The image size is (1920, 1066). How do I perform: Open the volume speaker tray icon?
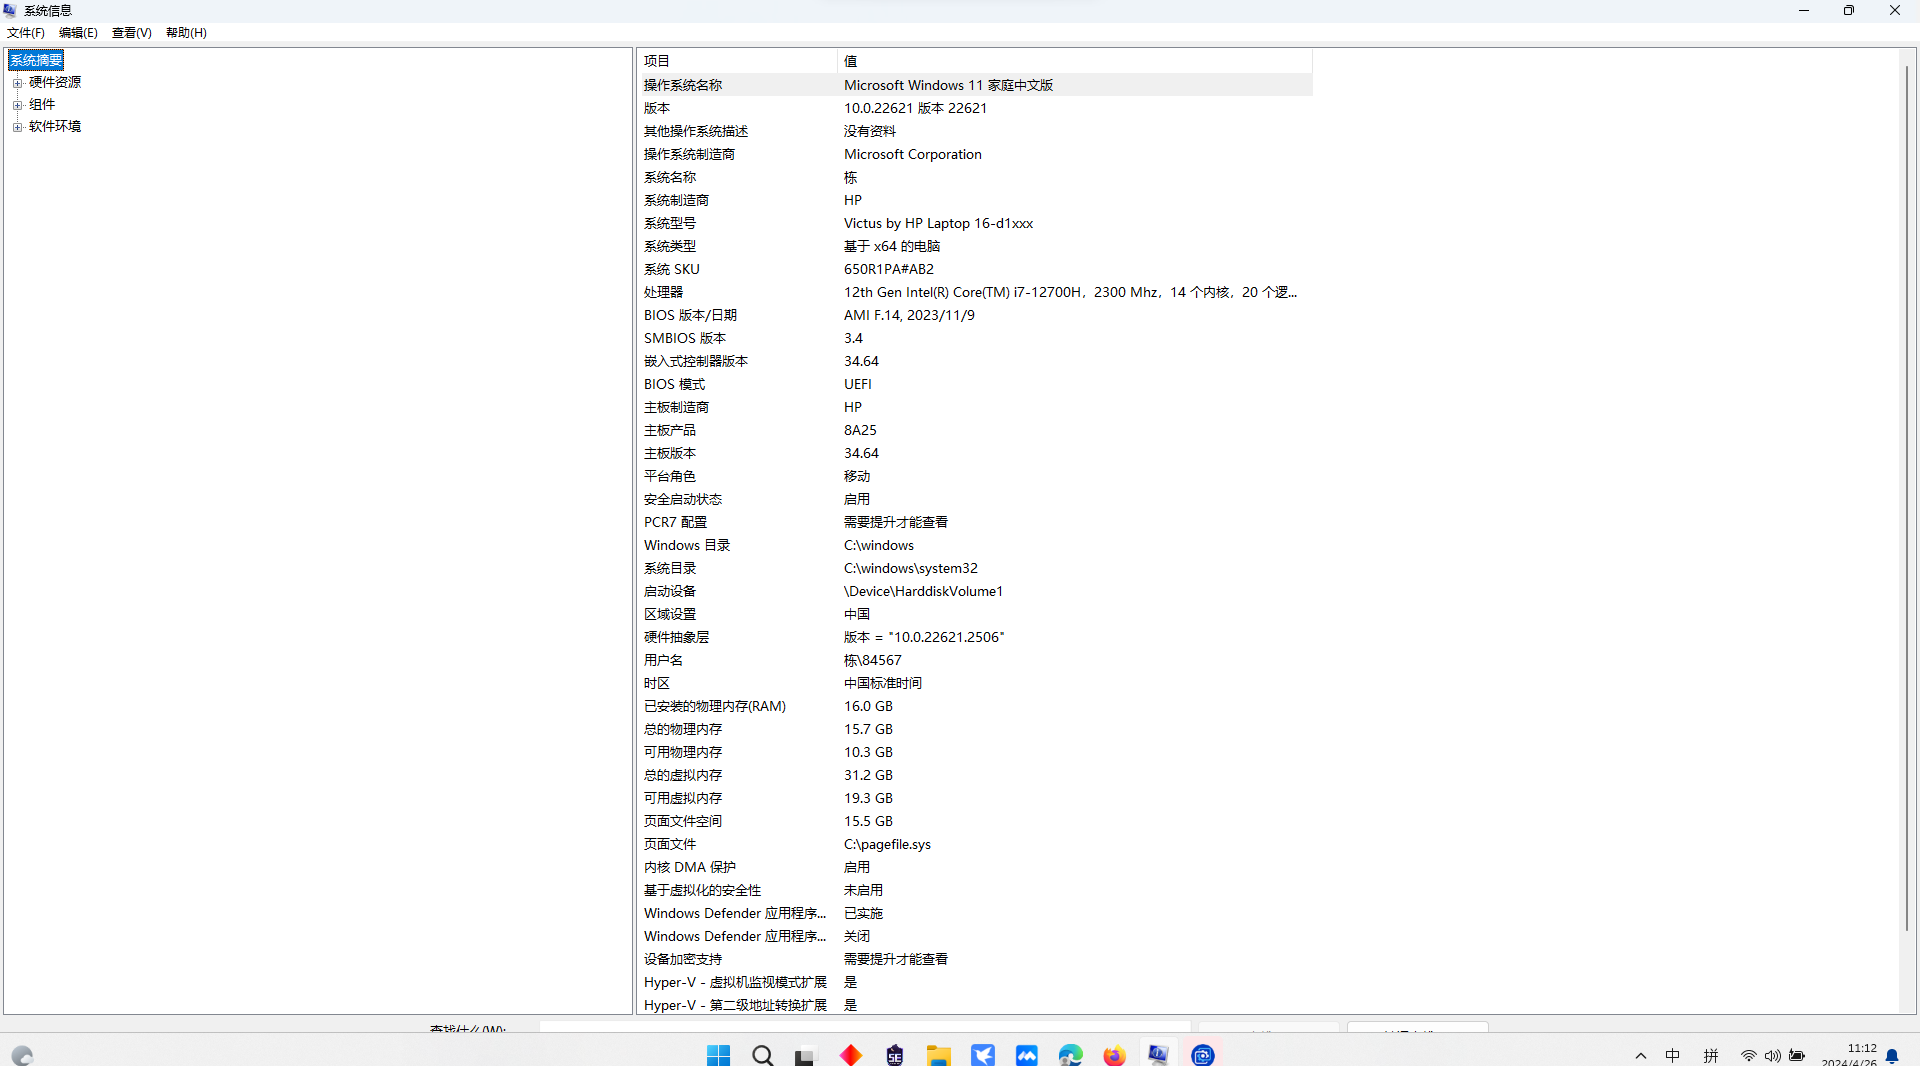pyautogui.click(x=1772, y=1056)
